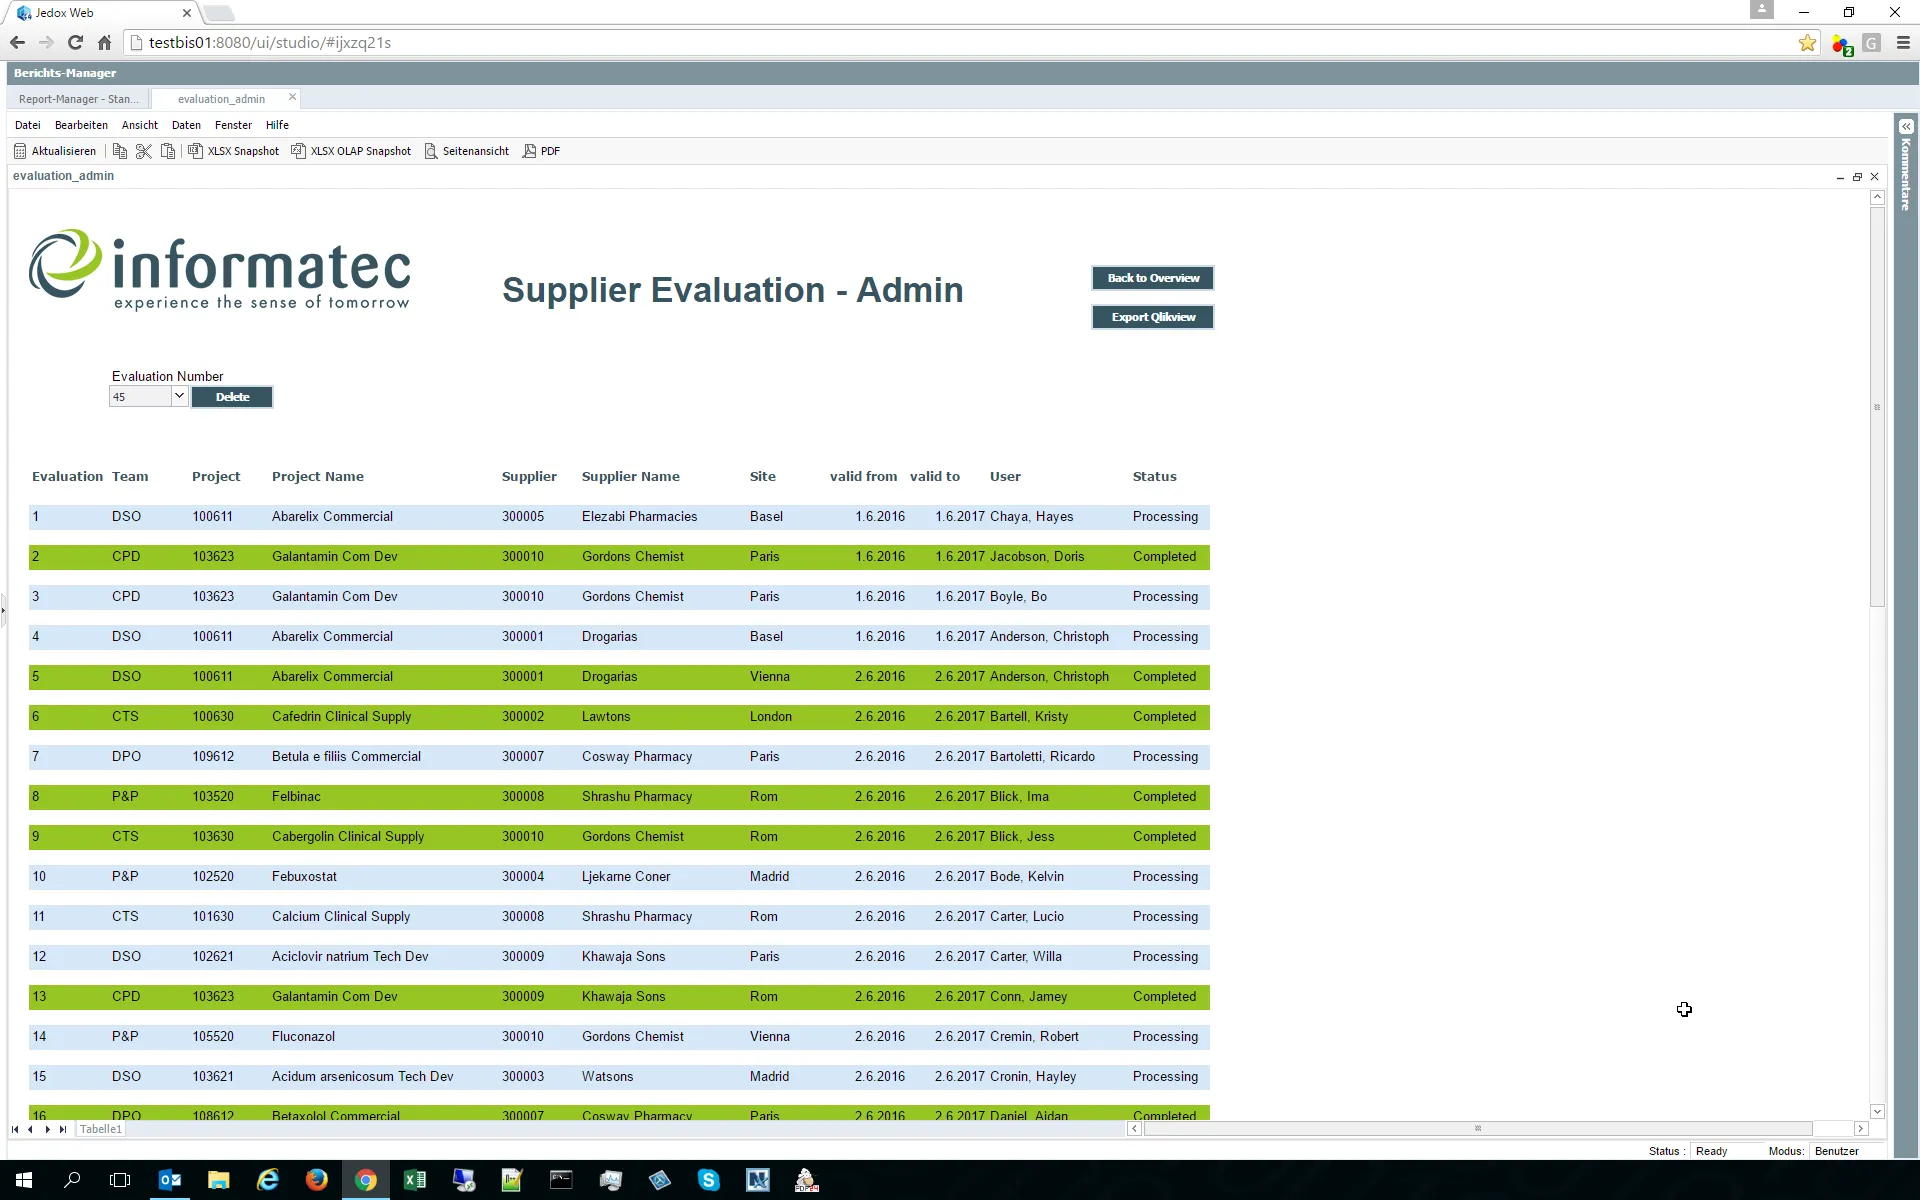This screenshot has height=1200, width=1920.
Task: Click the scroll down arrow of the sheet
Action: click(1877, 1111)
